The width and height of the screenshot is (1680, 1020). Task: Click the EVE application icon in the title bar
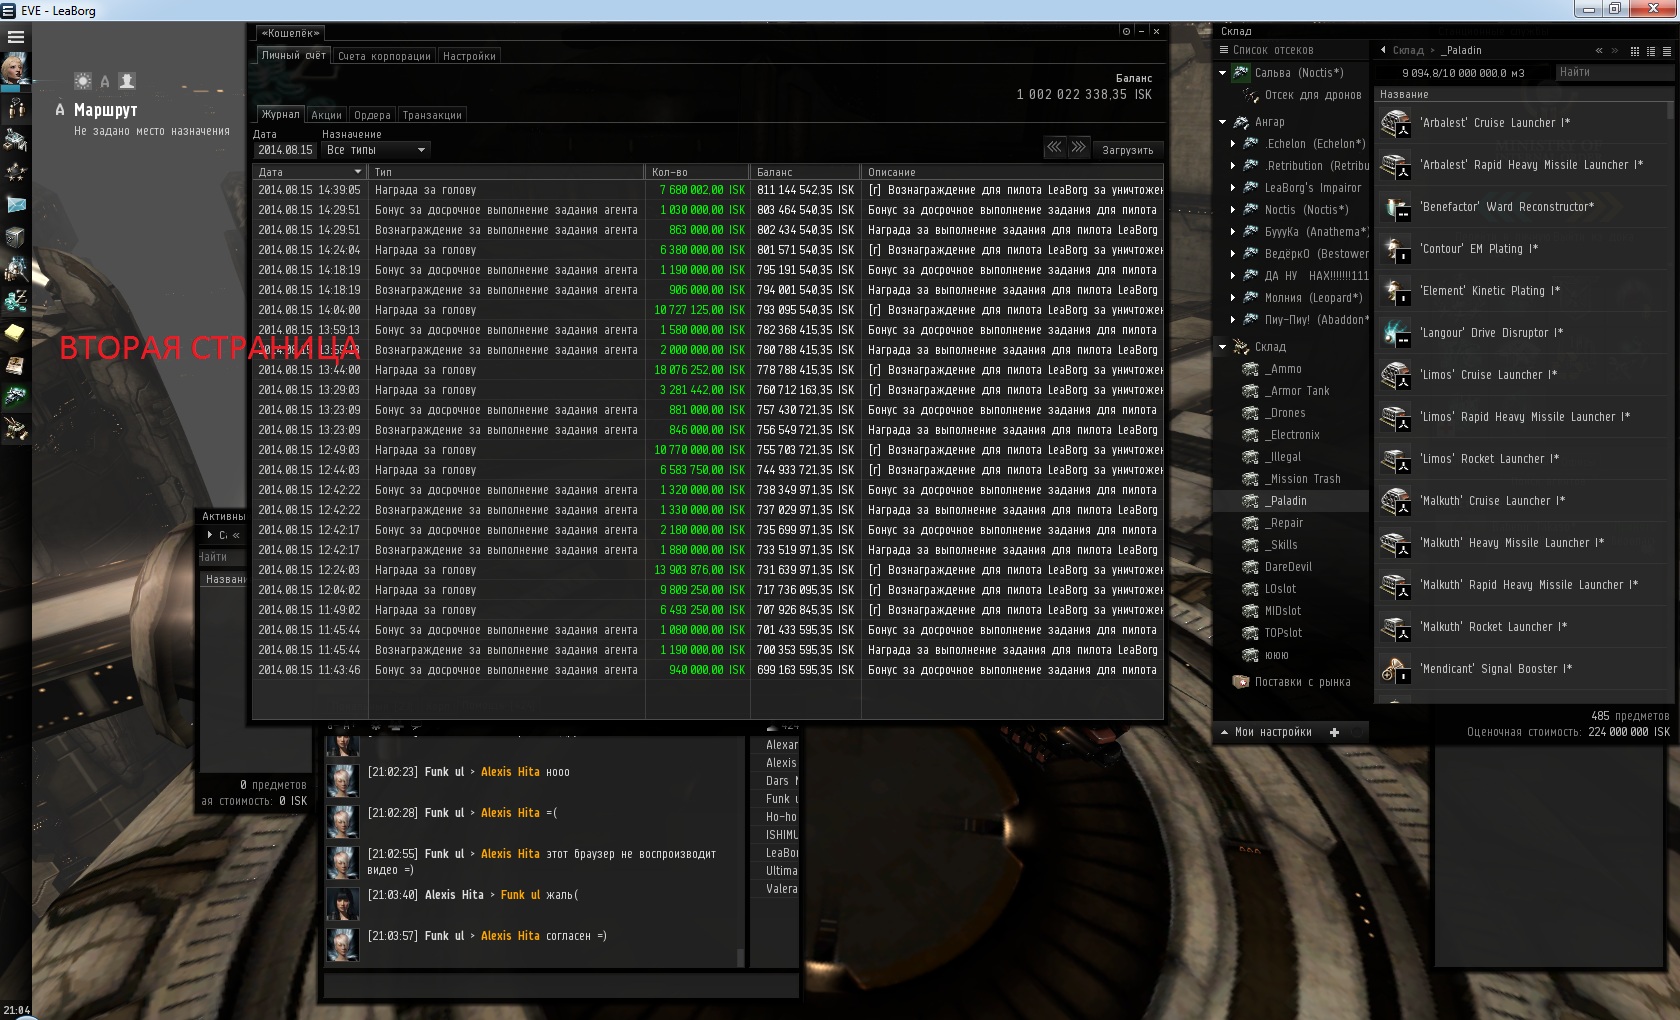9,10
